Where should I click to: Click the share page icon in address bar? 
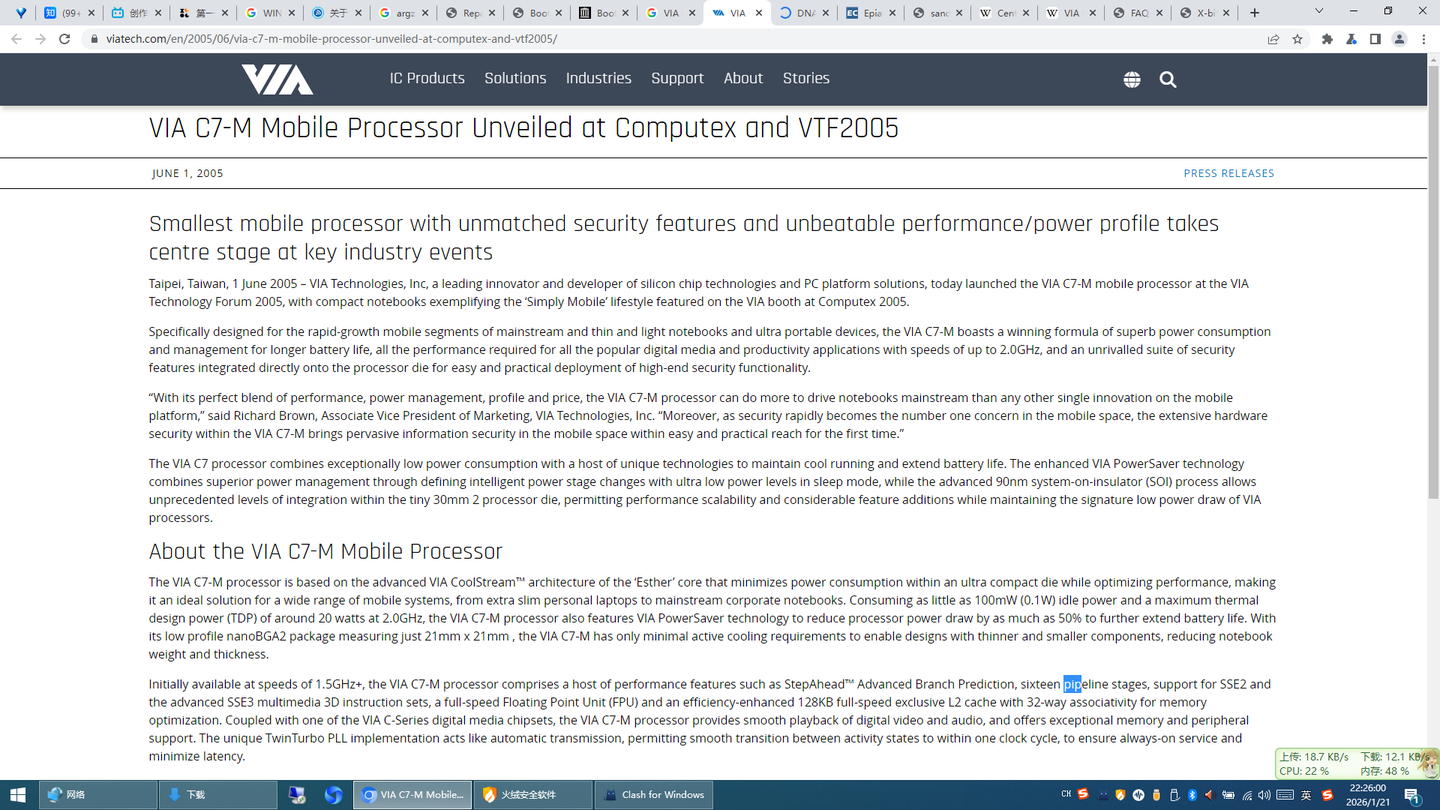tap(1273, 39)
